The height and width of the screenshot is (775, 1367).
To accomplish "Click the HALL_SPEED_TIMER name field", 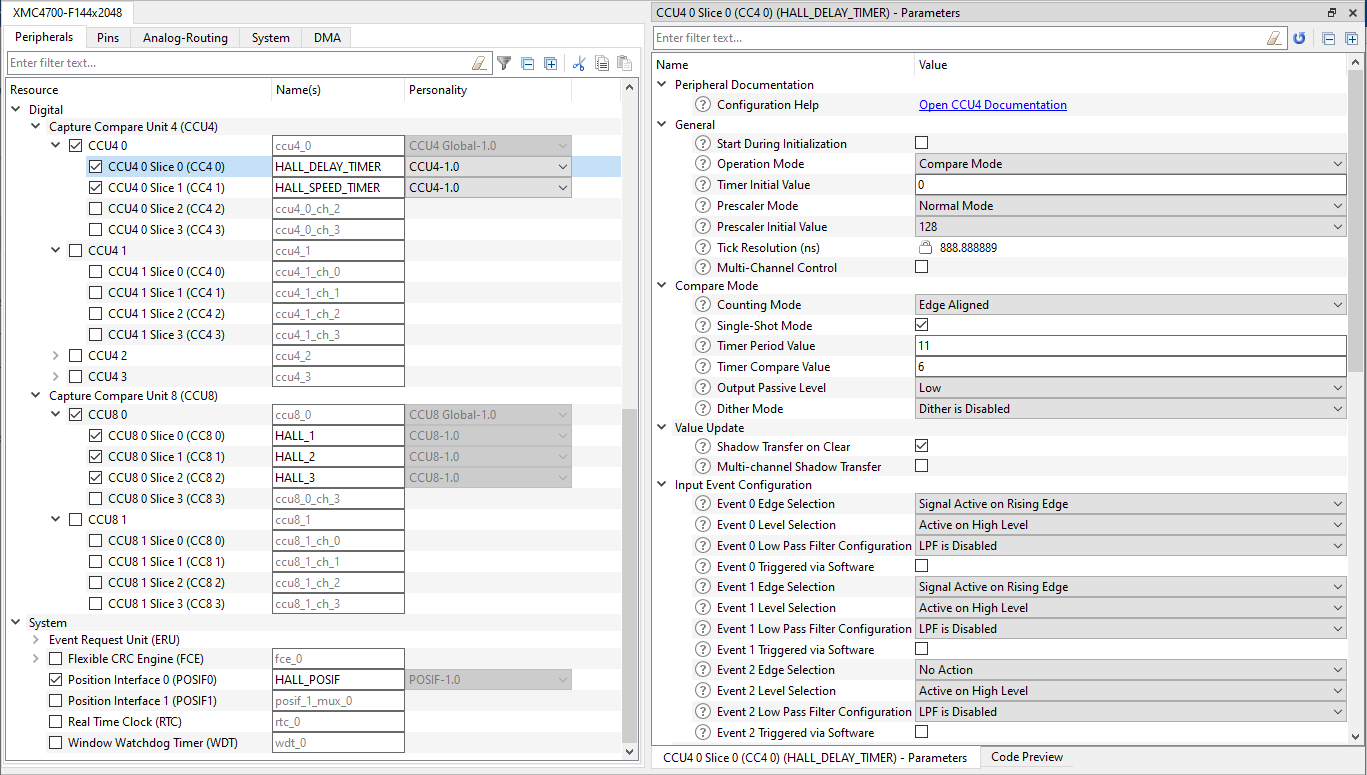I will (x=338, y=188).
